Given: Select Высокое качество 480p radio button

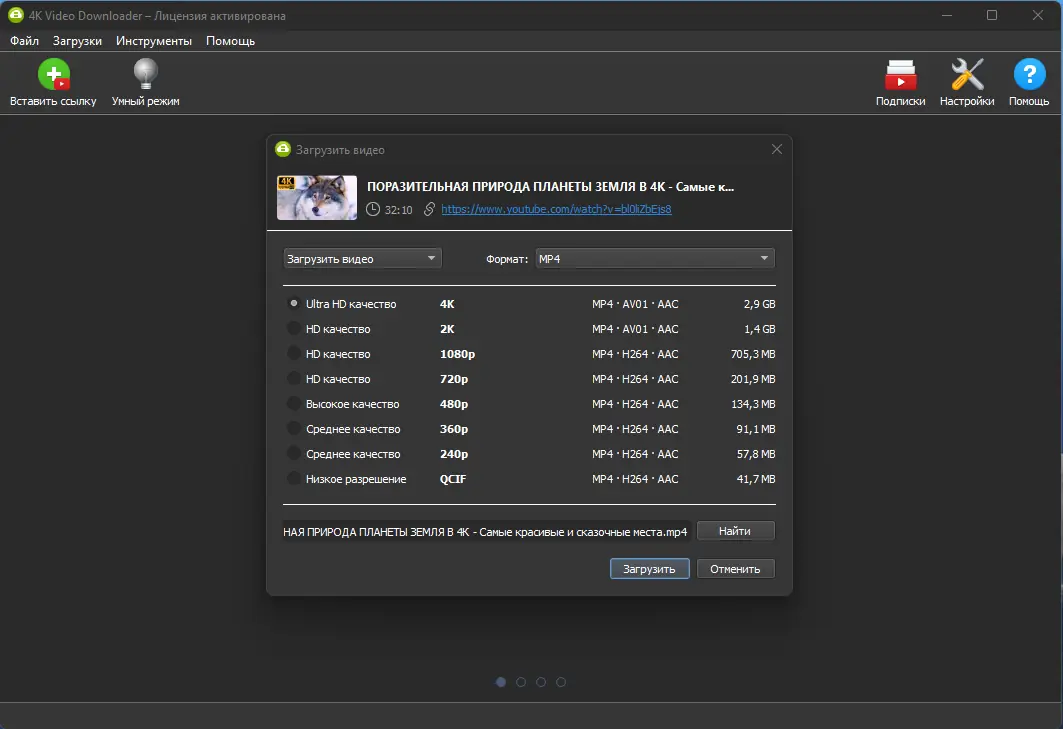Looking at the screenshot, I should click(294, 404).
